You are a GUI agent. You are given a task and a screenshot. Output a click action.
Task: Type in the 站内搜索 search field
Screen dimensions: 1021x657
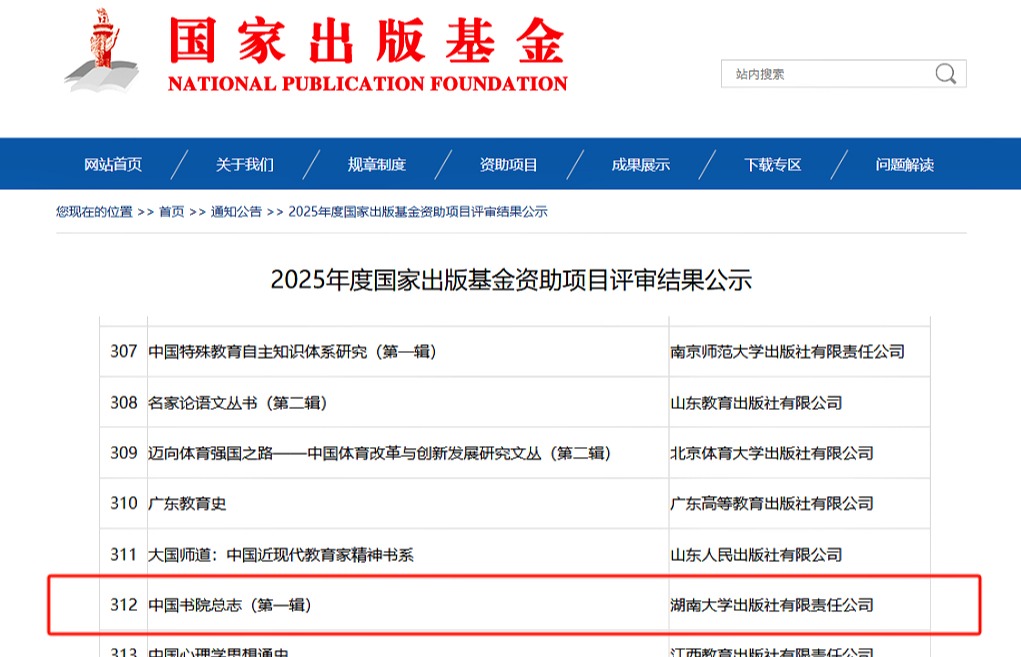[825, 74]
